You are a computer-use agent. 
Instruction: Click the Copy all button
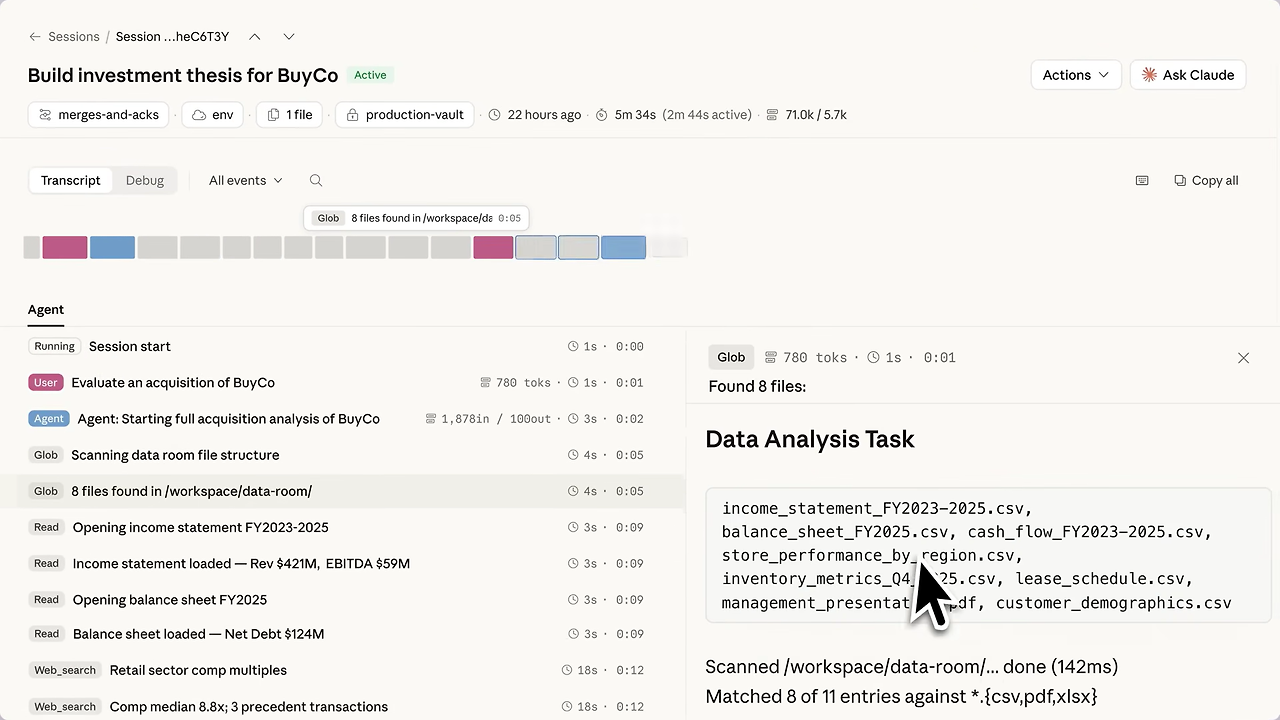click(x=1206, y=181)
